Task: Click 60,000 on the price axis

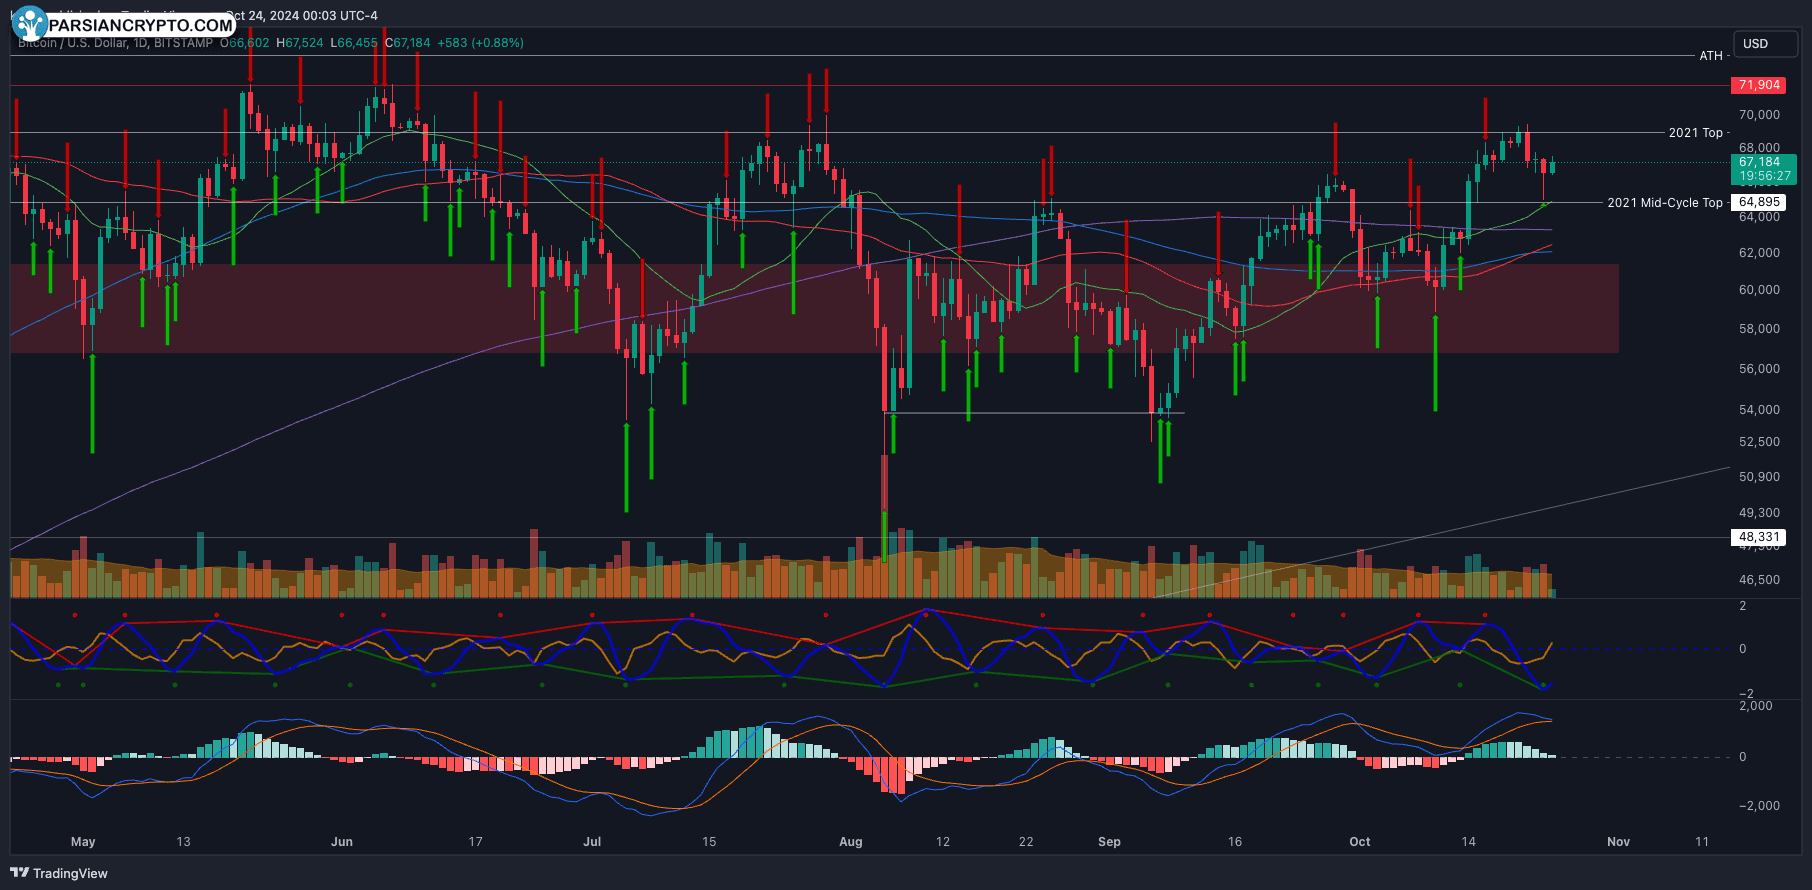Action: coord(1759,290)
